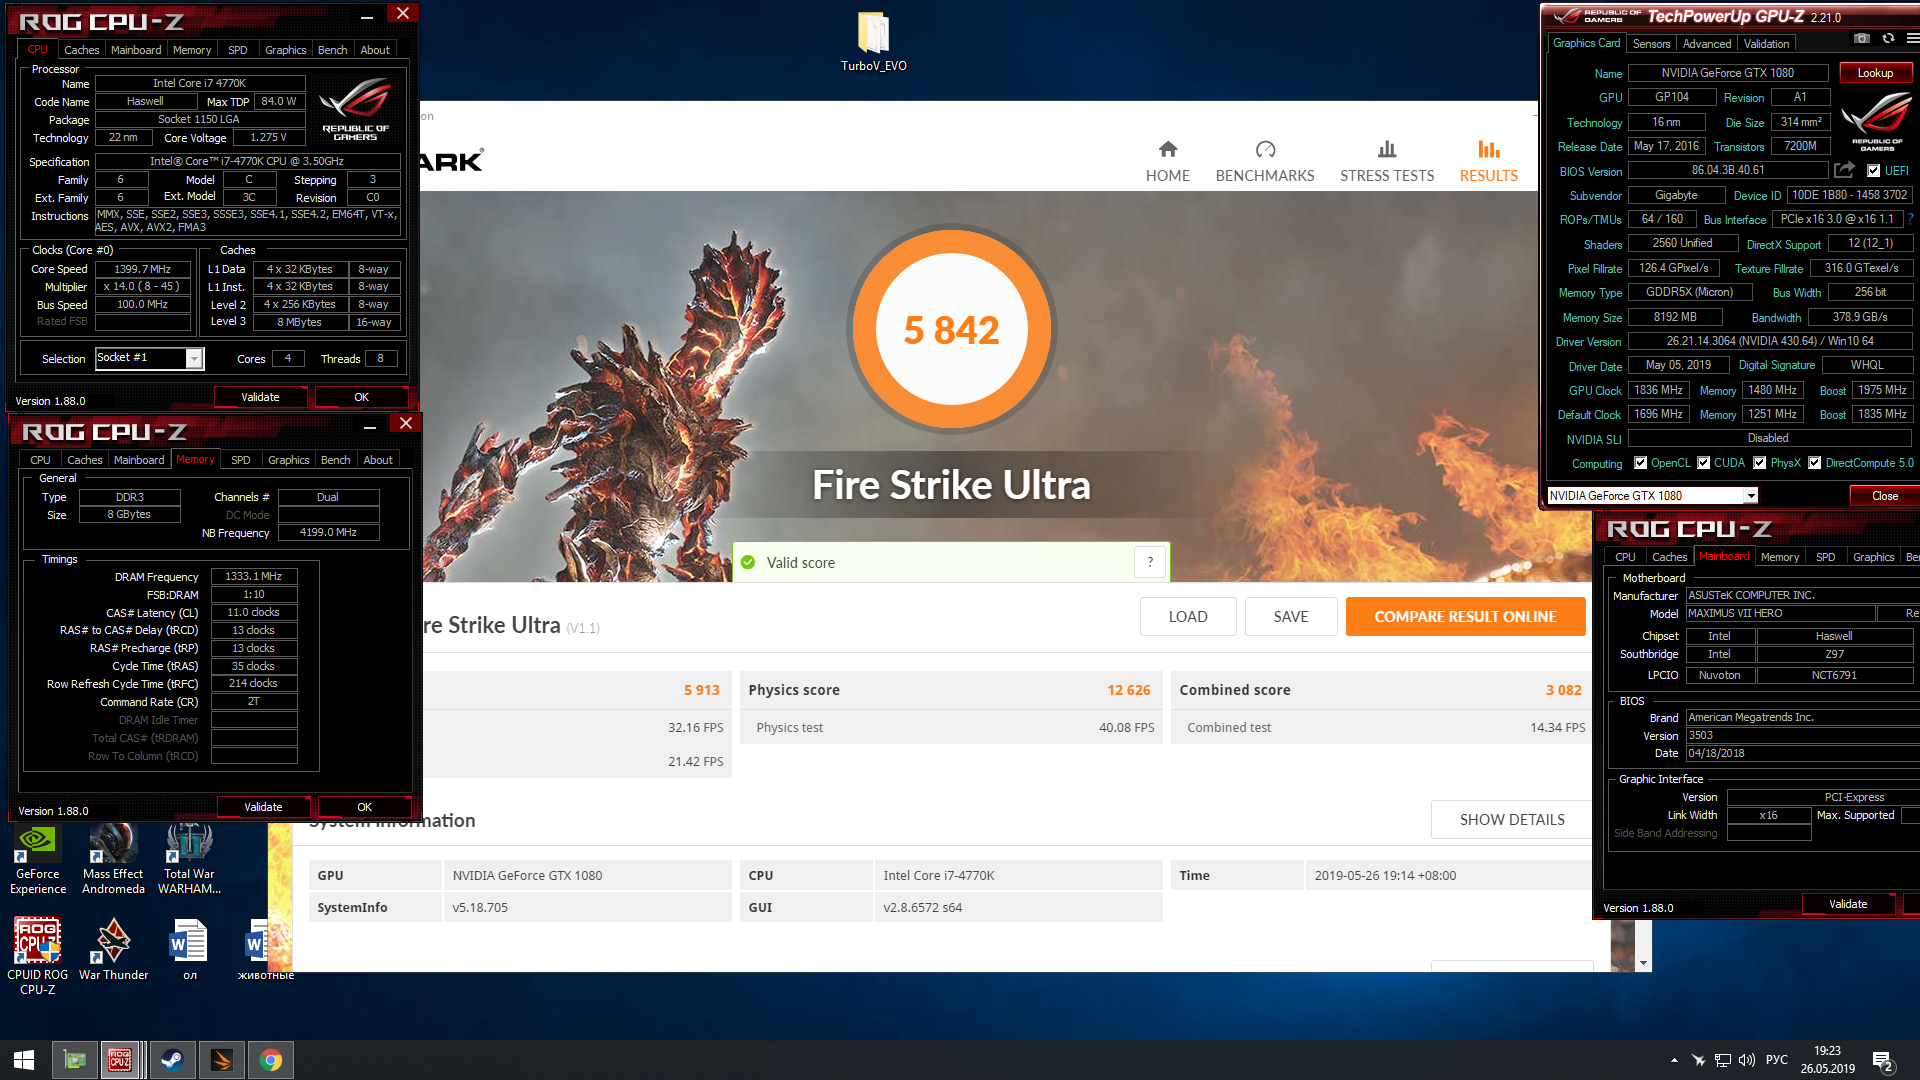Toggle OpenCL checkbox in GPU-Z

[1640, 463]
